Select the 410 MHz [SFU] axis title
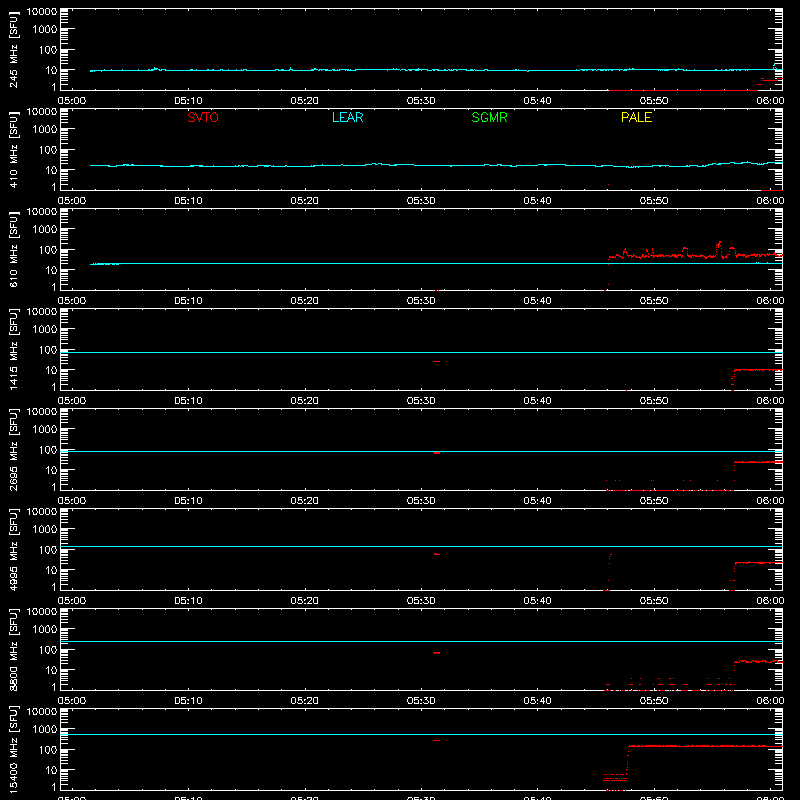This screenshot has width=800, height=800. tap(13, 149)
